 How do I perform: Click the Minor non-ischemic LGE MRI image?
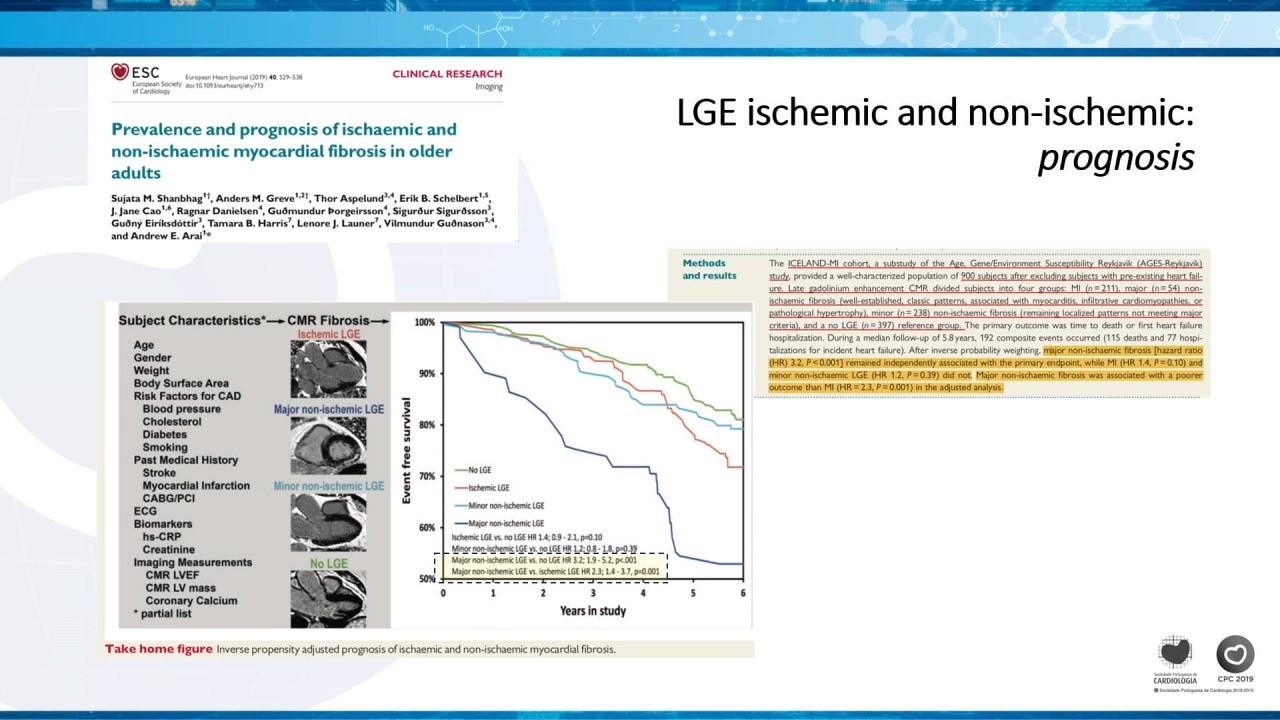pyautogui.click(x=328, y=521)
